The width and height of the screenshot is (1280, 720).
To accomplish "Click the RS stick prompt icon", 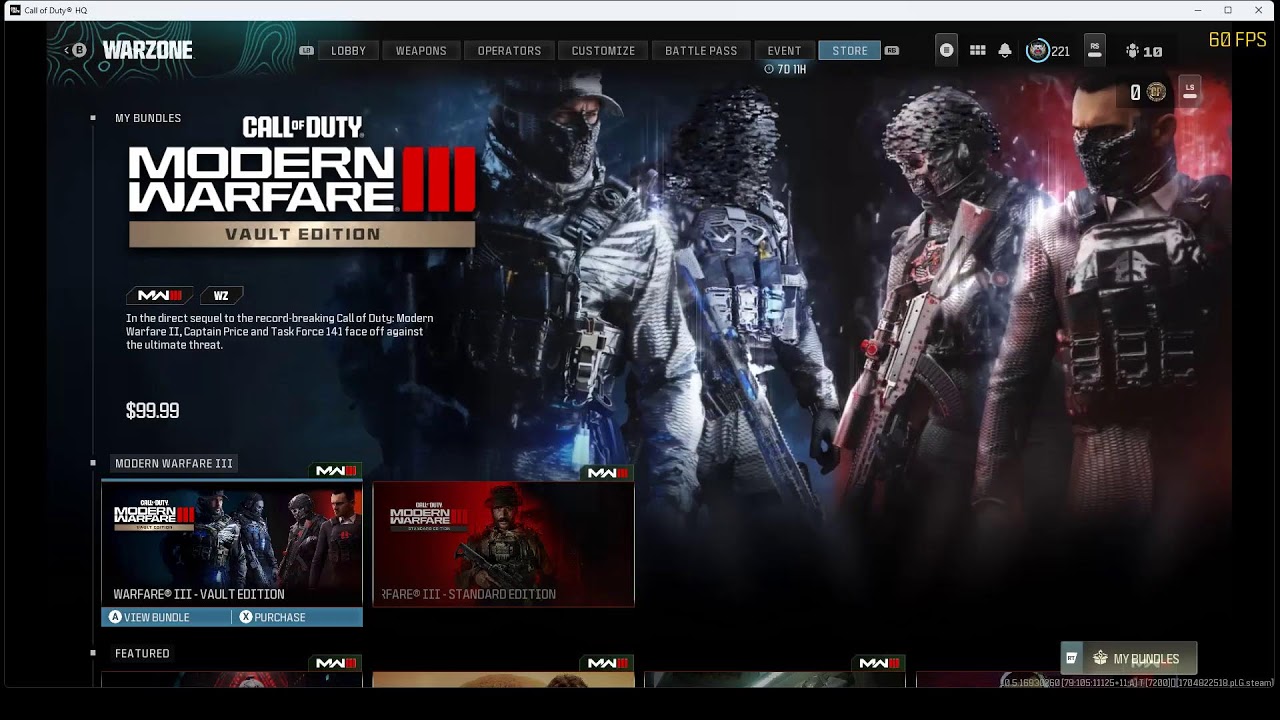I will point(1095,50).
